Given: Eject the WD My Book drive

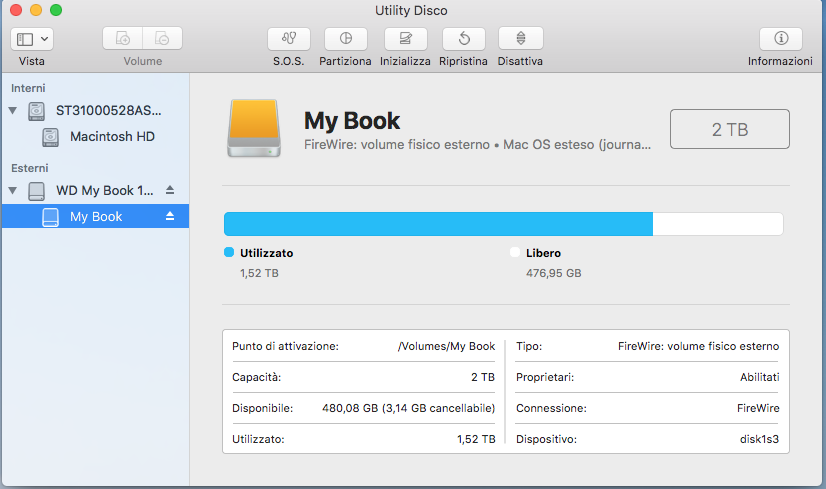Looking at the screenshot, I should pos(170,190).
